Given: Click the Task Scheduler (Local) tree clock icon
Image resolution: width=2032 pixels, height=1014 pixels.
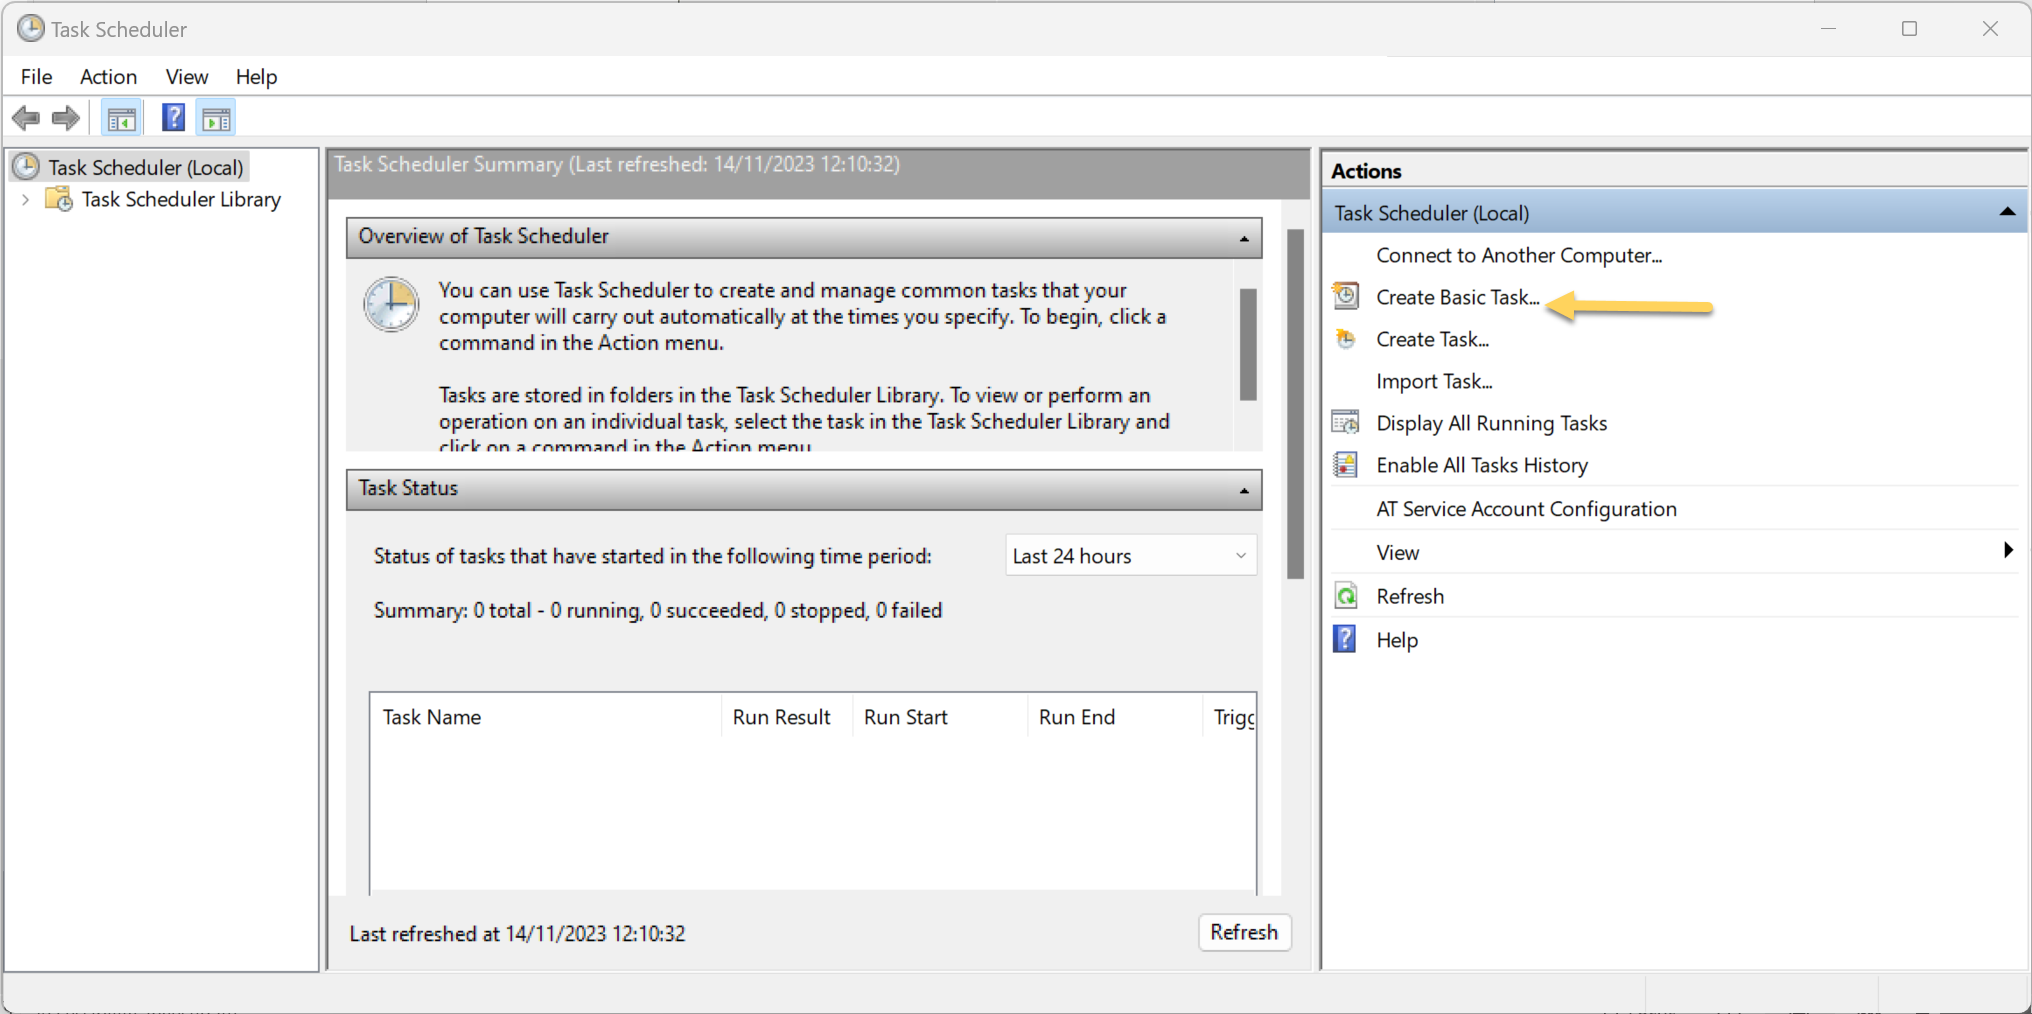Looking at the screenshot, I should coord(26,167).
